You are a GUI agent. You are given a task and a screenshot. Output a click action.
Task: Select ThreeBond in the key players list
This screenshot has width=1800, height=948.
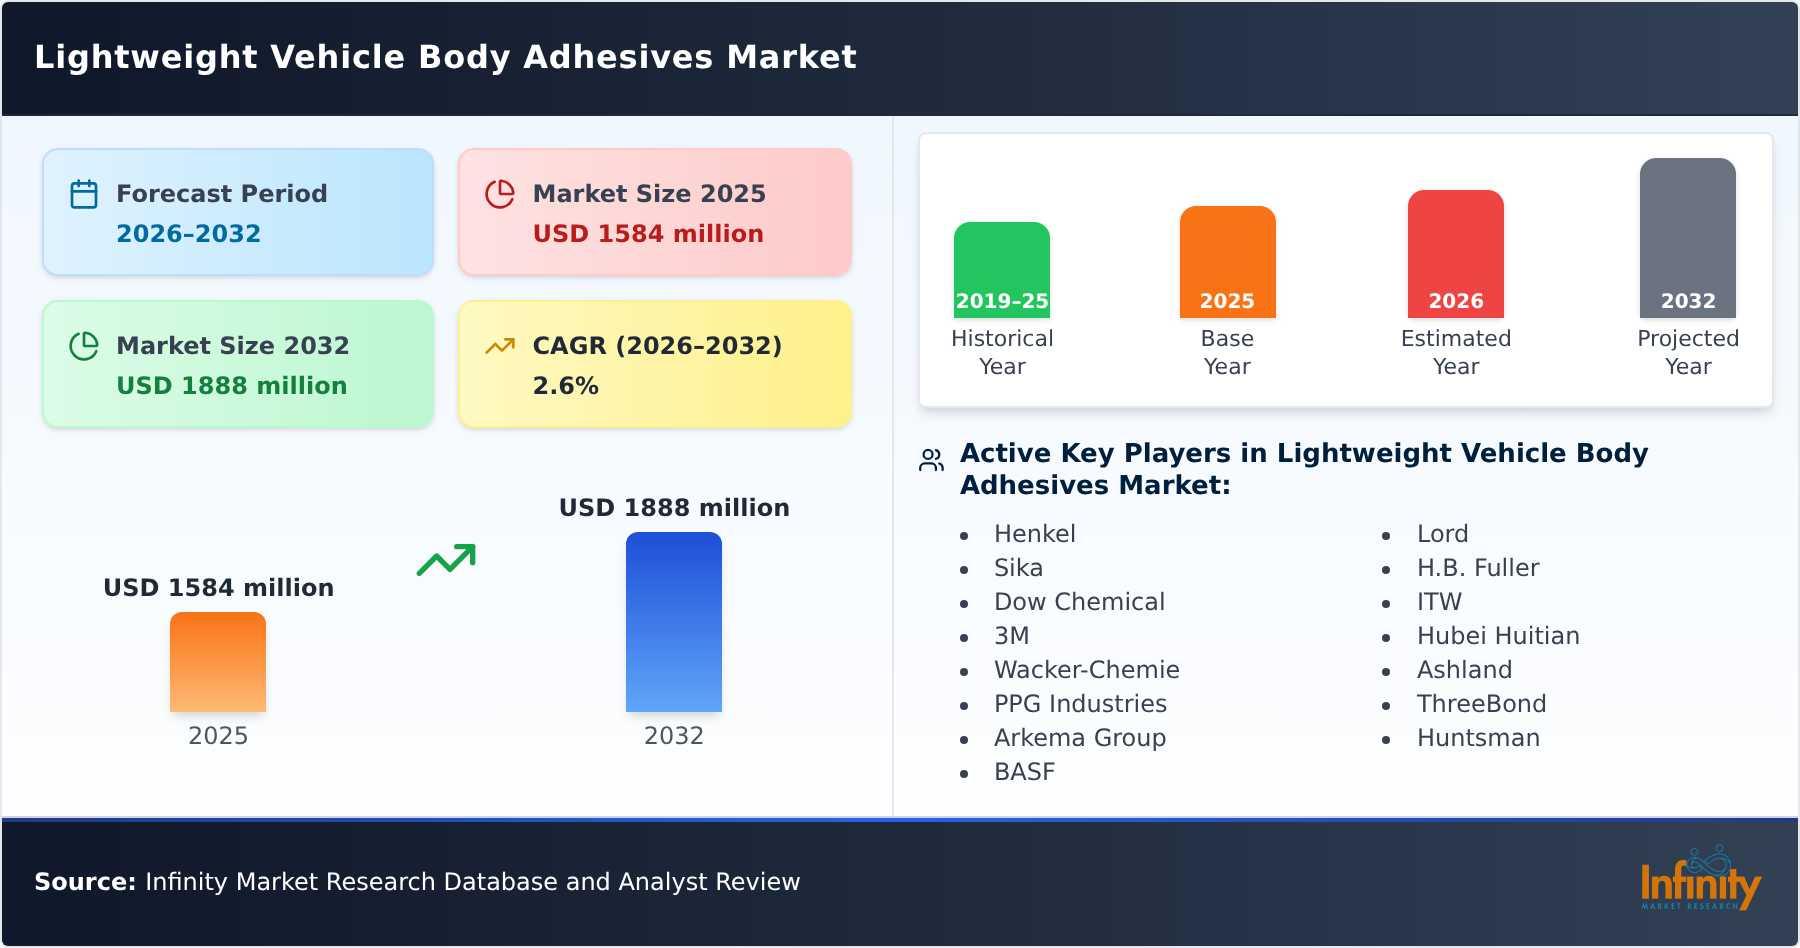coord(1481,704)
